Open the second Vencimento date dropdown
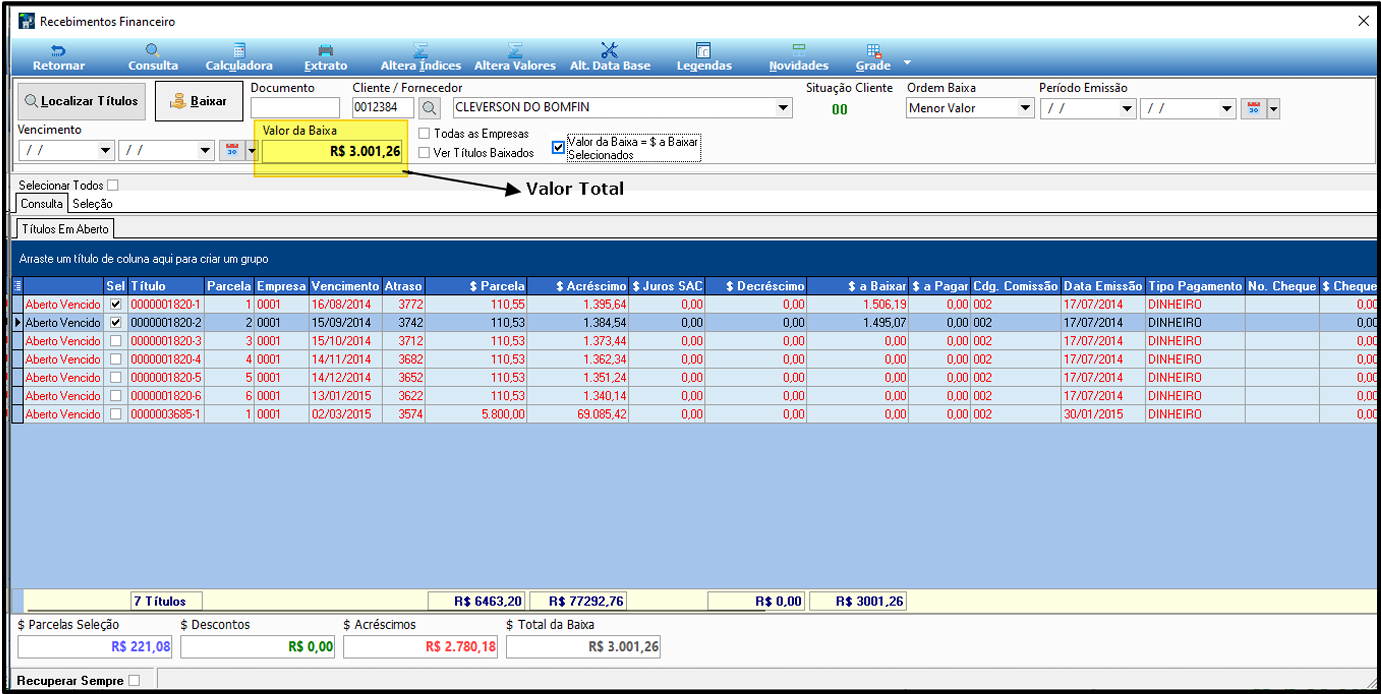The image size is (1381, 694). click(206, 150)
